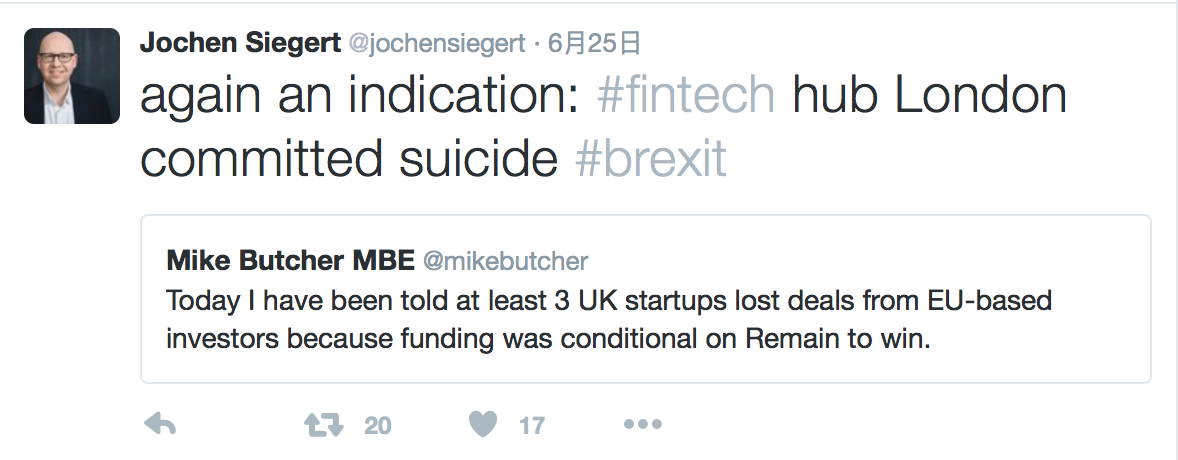
Task: Like the tweet with the heart icon
Action: 483,425
